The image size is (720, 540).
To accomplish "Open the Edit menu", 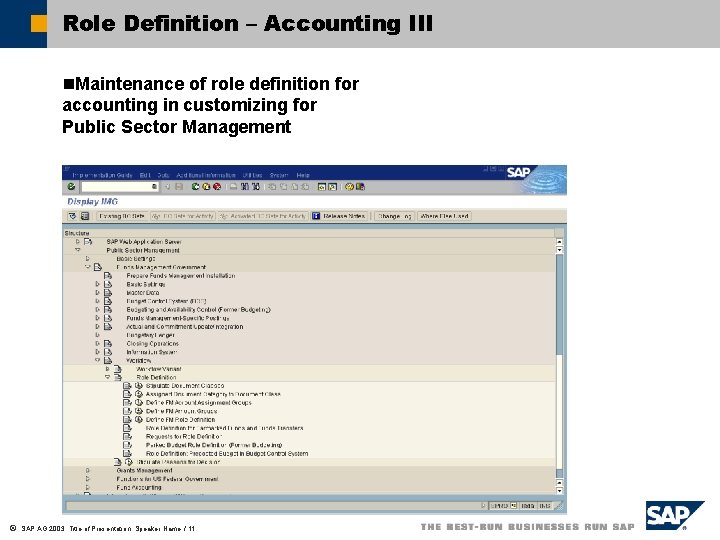I will coord(145,175).
